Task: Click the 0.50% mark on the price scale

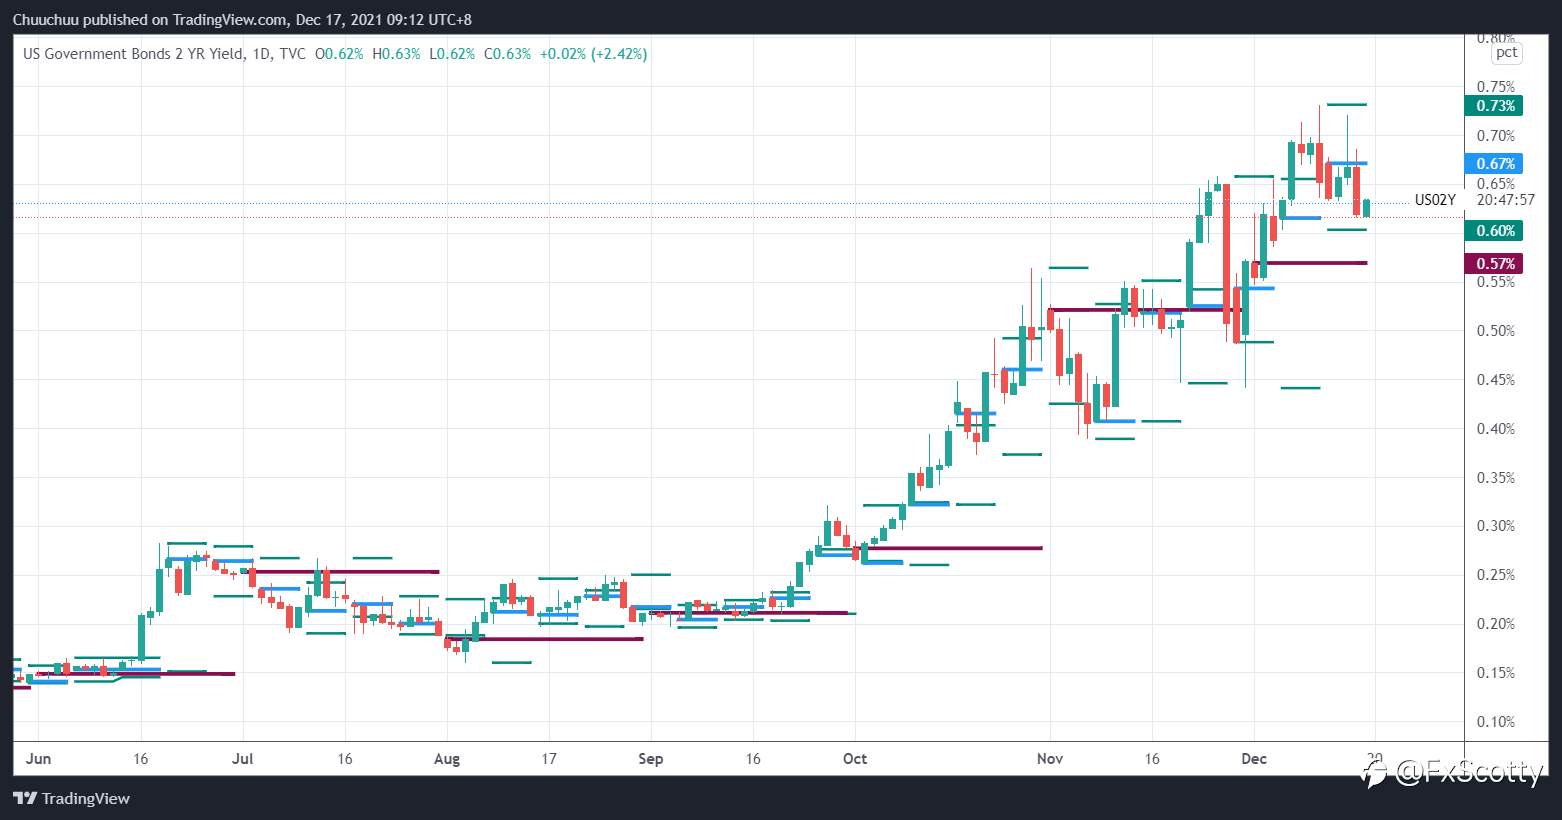Action: coord(1495,331)
